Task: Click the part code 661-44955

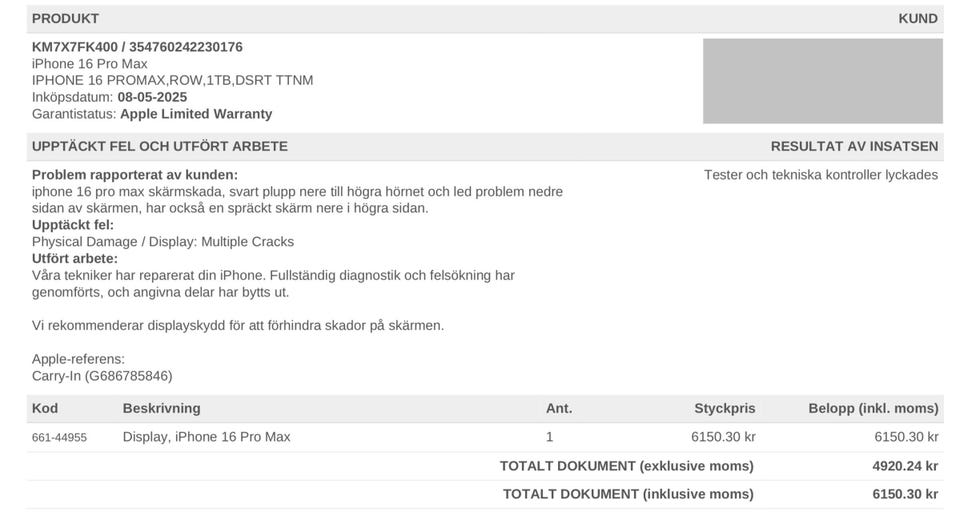Action: click(59, 437)
